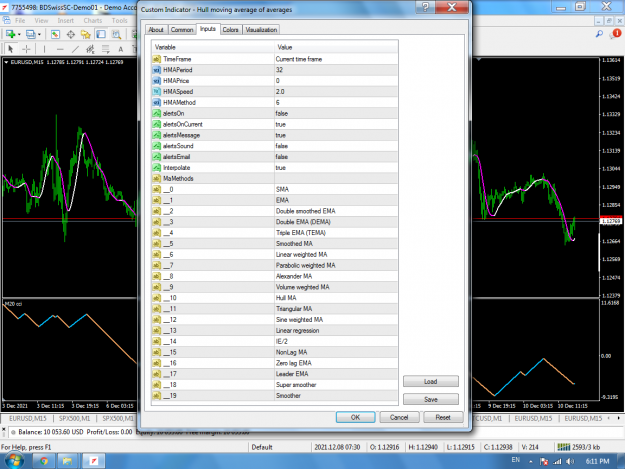625x469 pixels.
Task: Switch to the SPX500,M1 chart tab
Action: tap(75, 418)
